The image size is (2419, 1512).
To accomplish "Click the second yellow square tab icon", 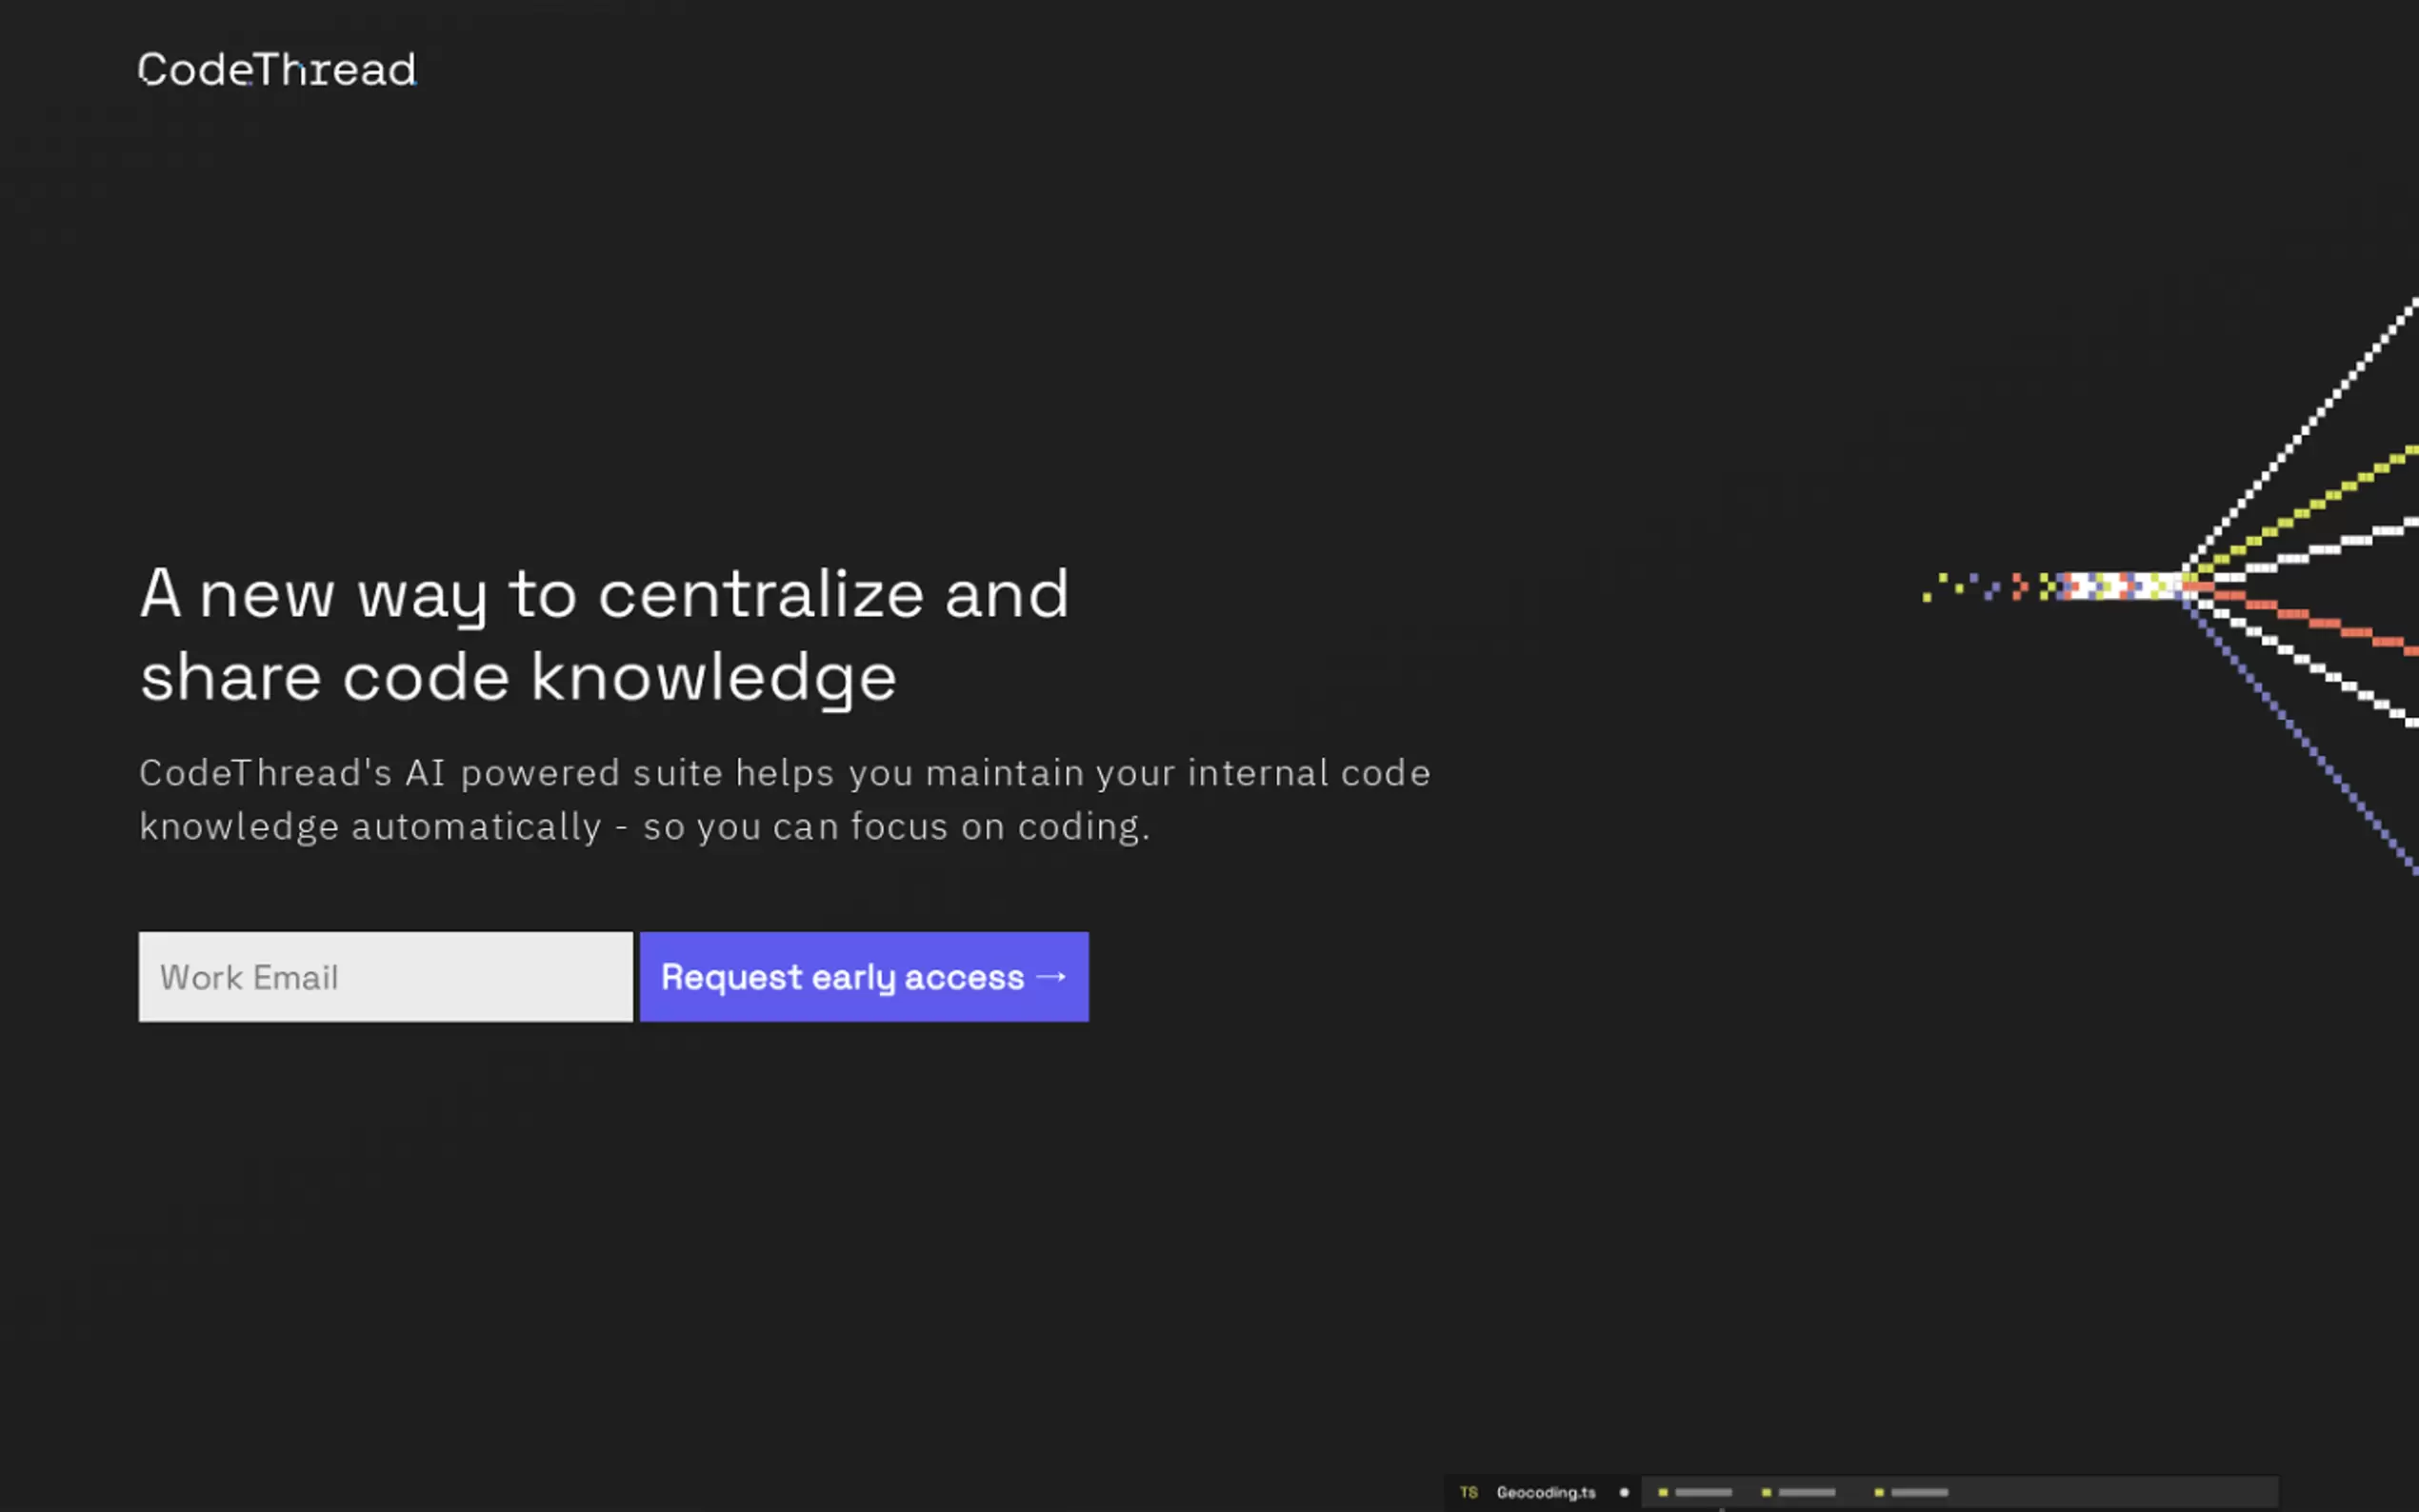I will click(x=1766, y=1492).
